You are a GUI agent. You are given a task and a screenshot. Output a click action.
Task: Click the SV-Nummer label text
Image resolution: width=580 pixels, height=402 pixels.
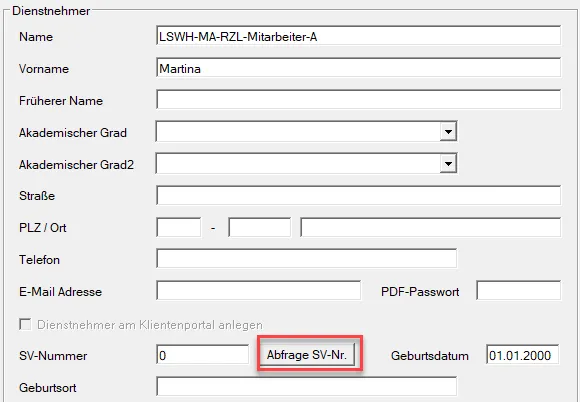click(x=53, y=356)
